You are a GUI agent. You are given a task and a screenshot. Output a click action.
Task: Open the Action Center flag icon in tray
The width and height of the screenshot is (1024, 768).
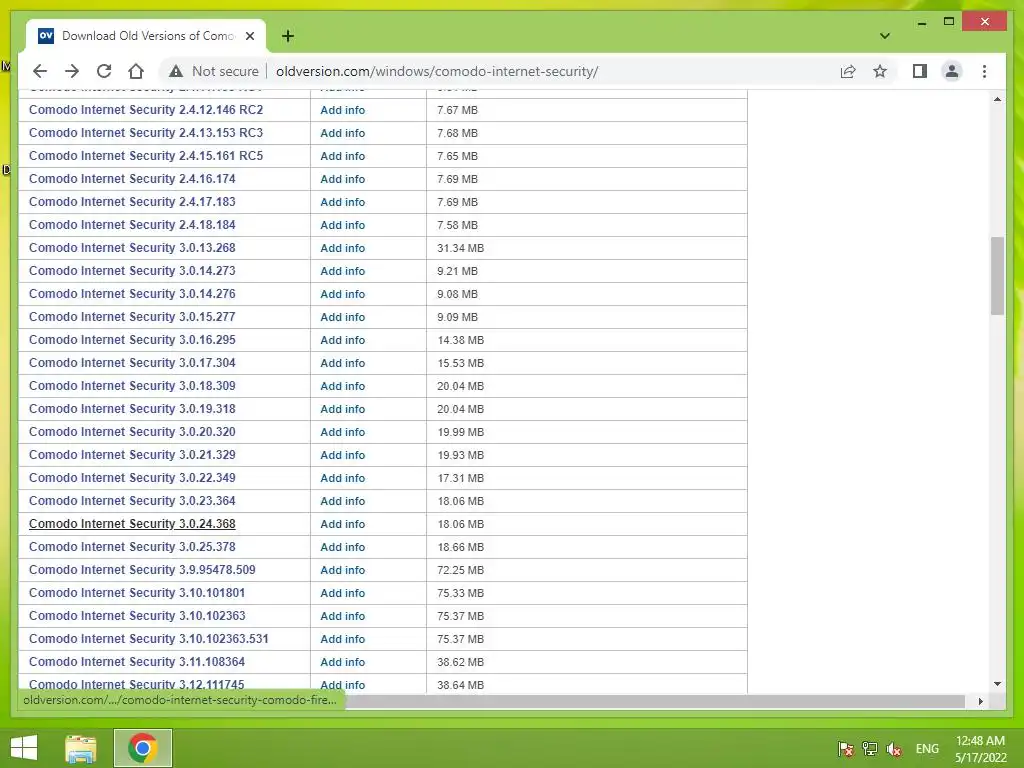[x=846, y=749]
